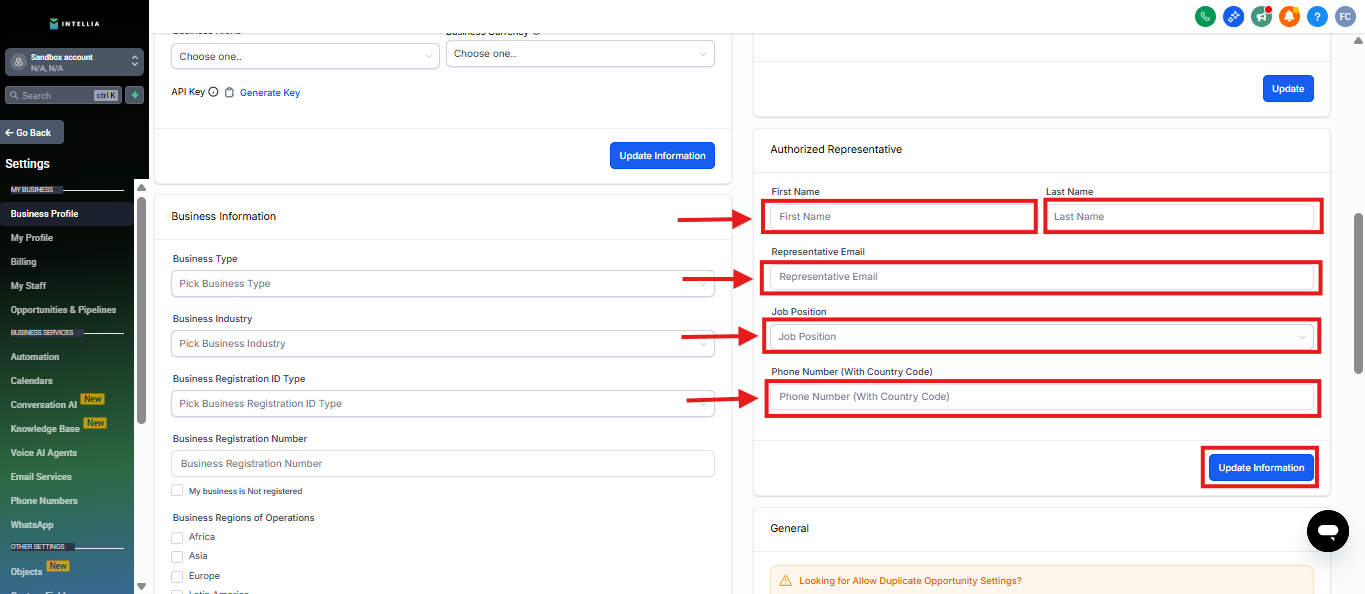Viewport: 1365px width, 594px height.
Task: Enable the Europe region checkbox
Action: (x=177, y=576)
